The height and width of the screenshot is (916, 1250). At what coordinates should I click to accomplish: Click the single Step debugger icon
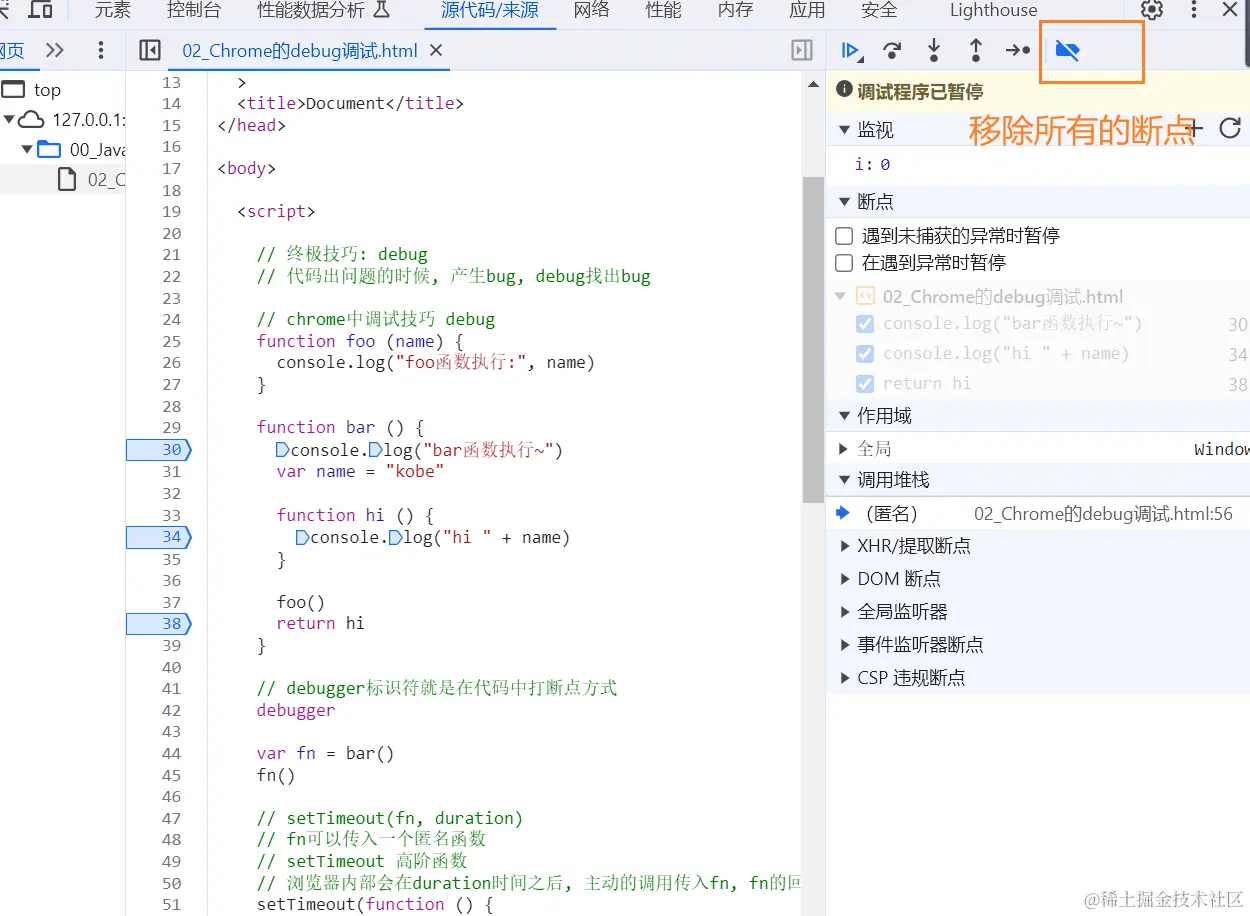coord(1017,50)
